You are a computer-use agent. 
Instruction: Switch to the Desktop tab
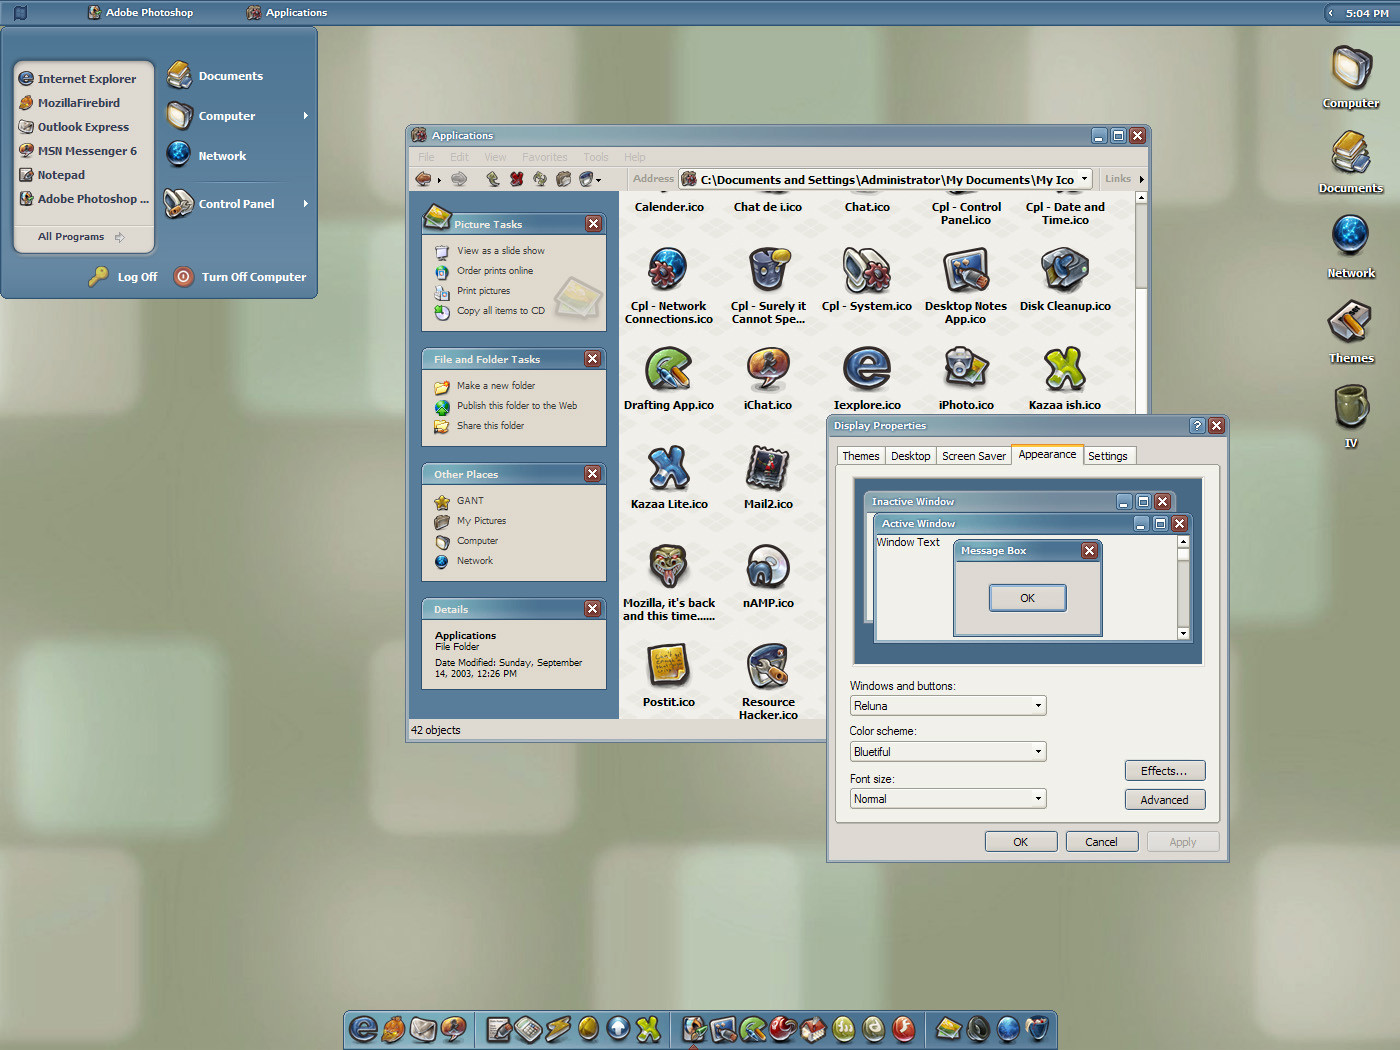tap(910, 456)
